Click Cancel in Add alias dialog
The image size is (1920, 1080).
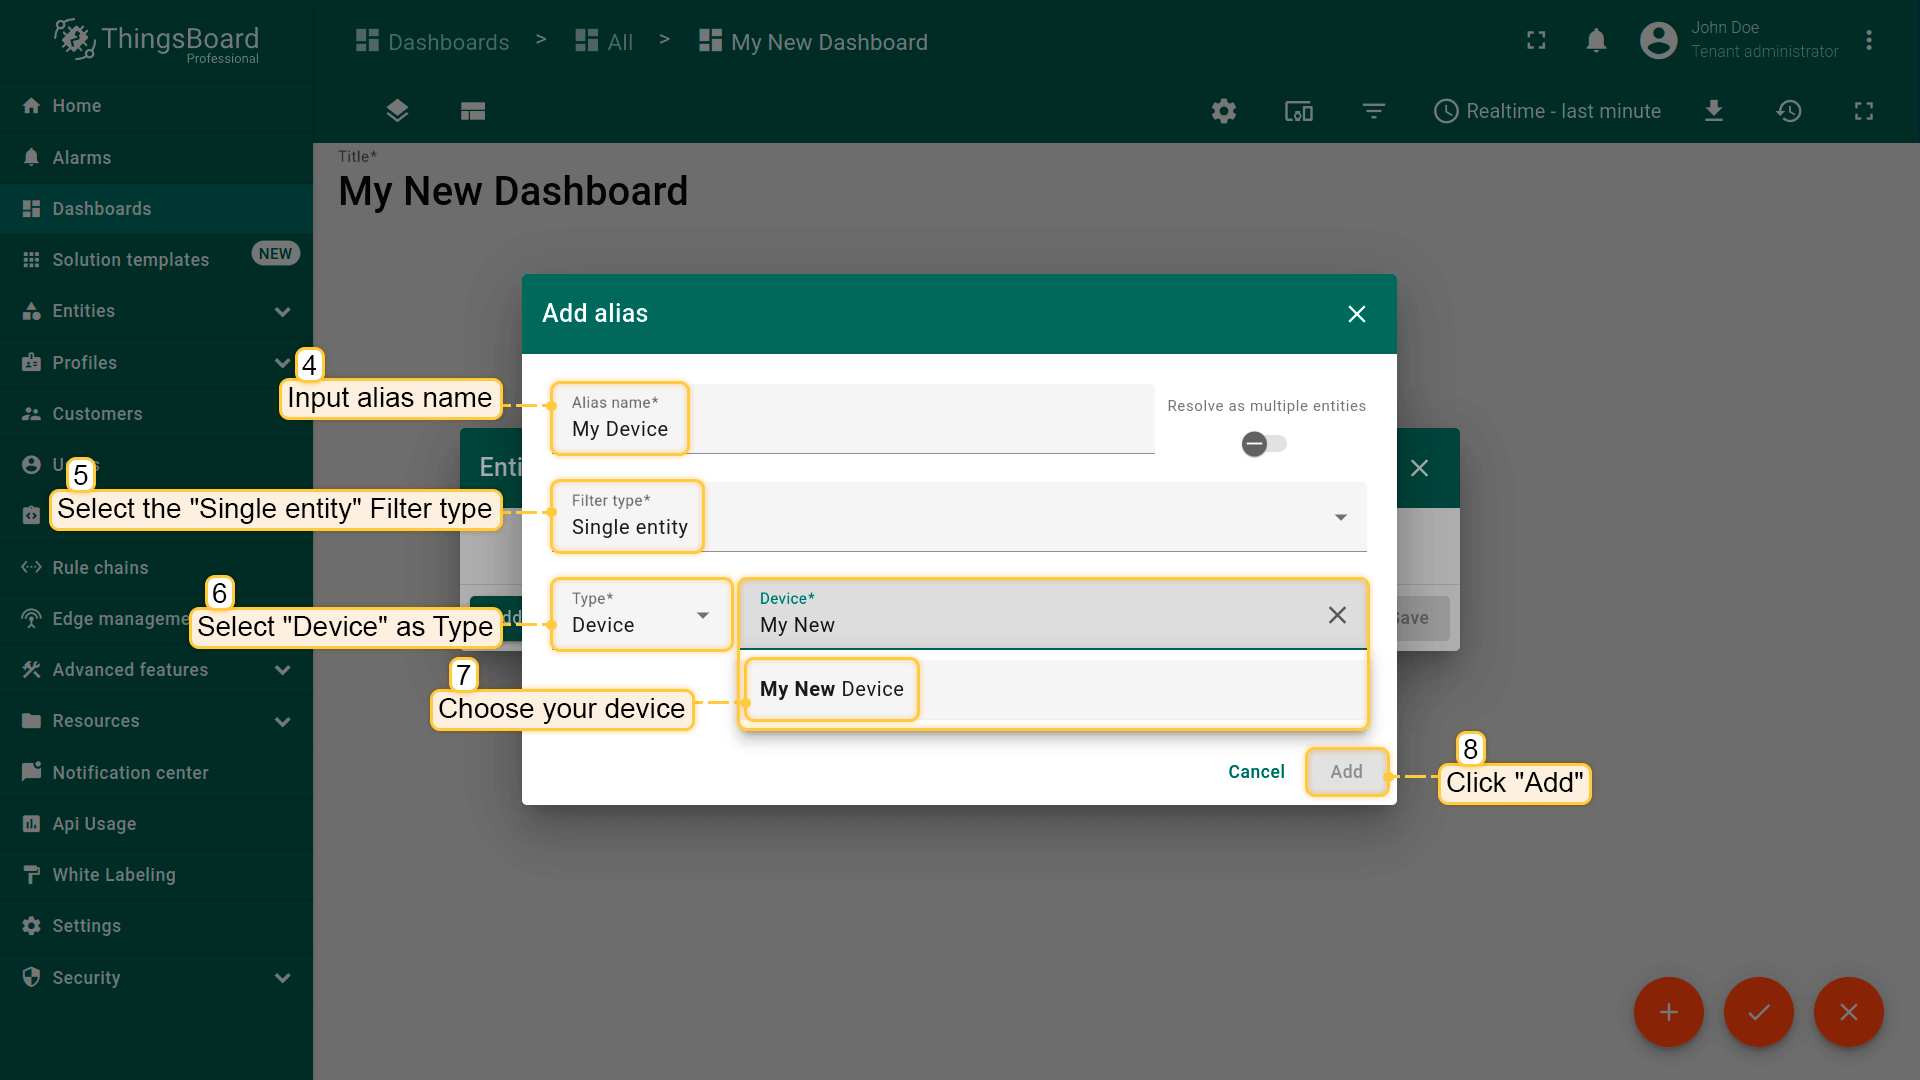(x=1256, y=772)
